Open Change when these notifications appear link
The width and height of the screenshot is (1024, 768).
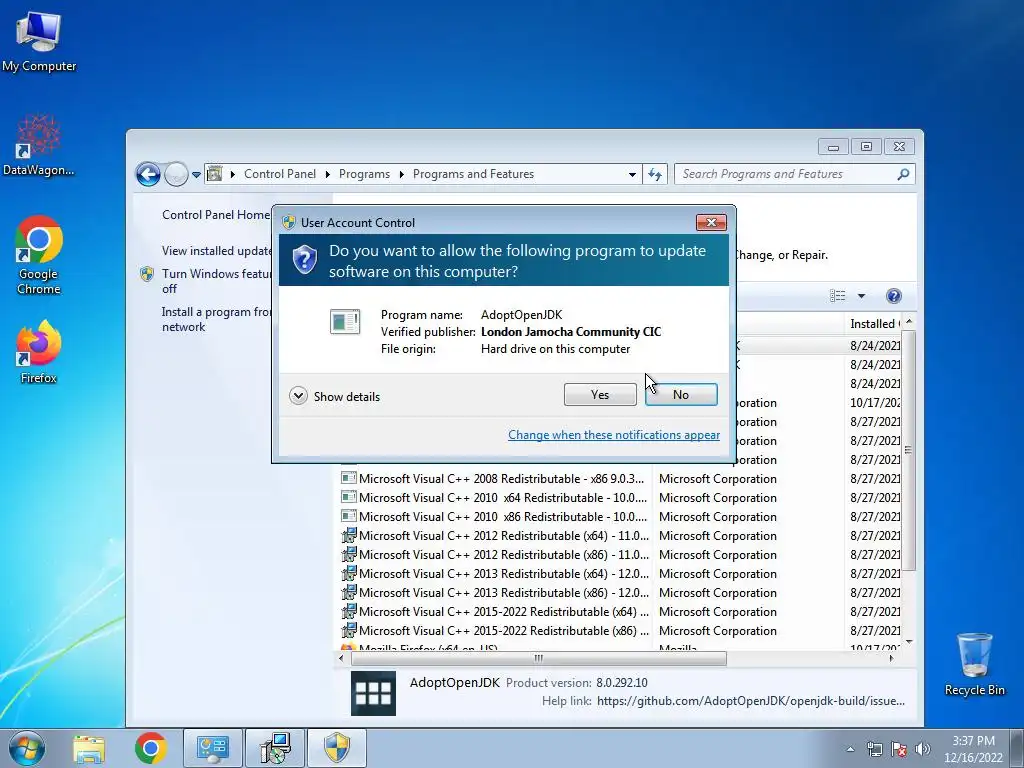614,435
